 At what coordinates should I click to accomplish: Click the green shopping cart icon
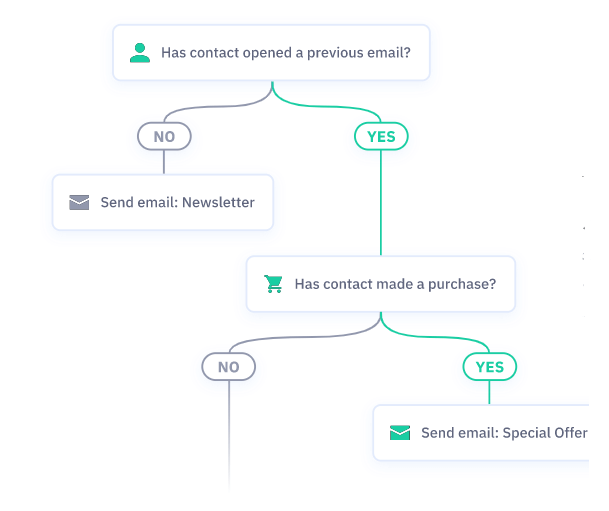(x=273, y=284)
